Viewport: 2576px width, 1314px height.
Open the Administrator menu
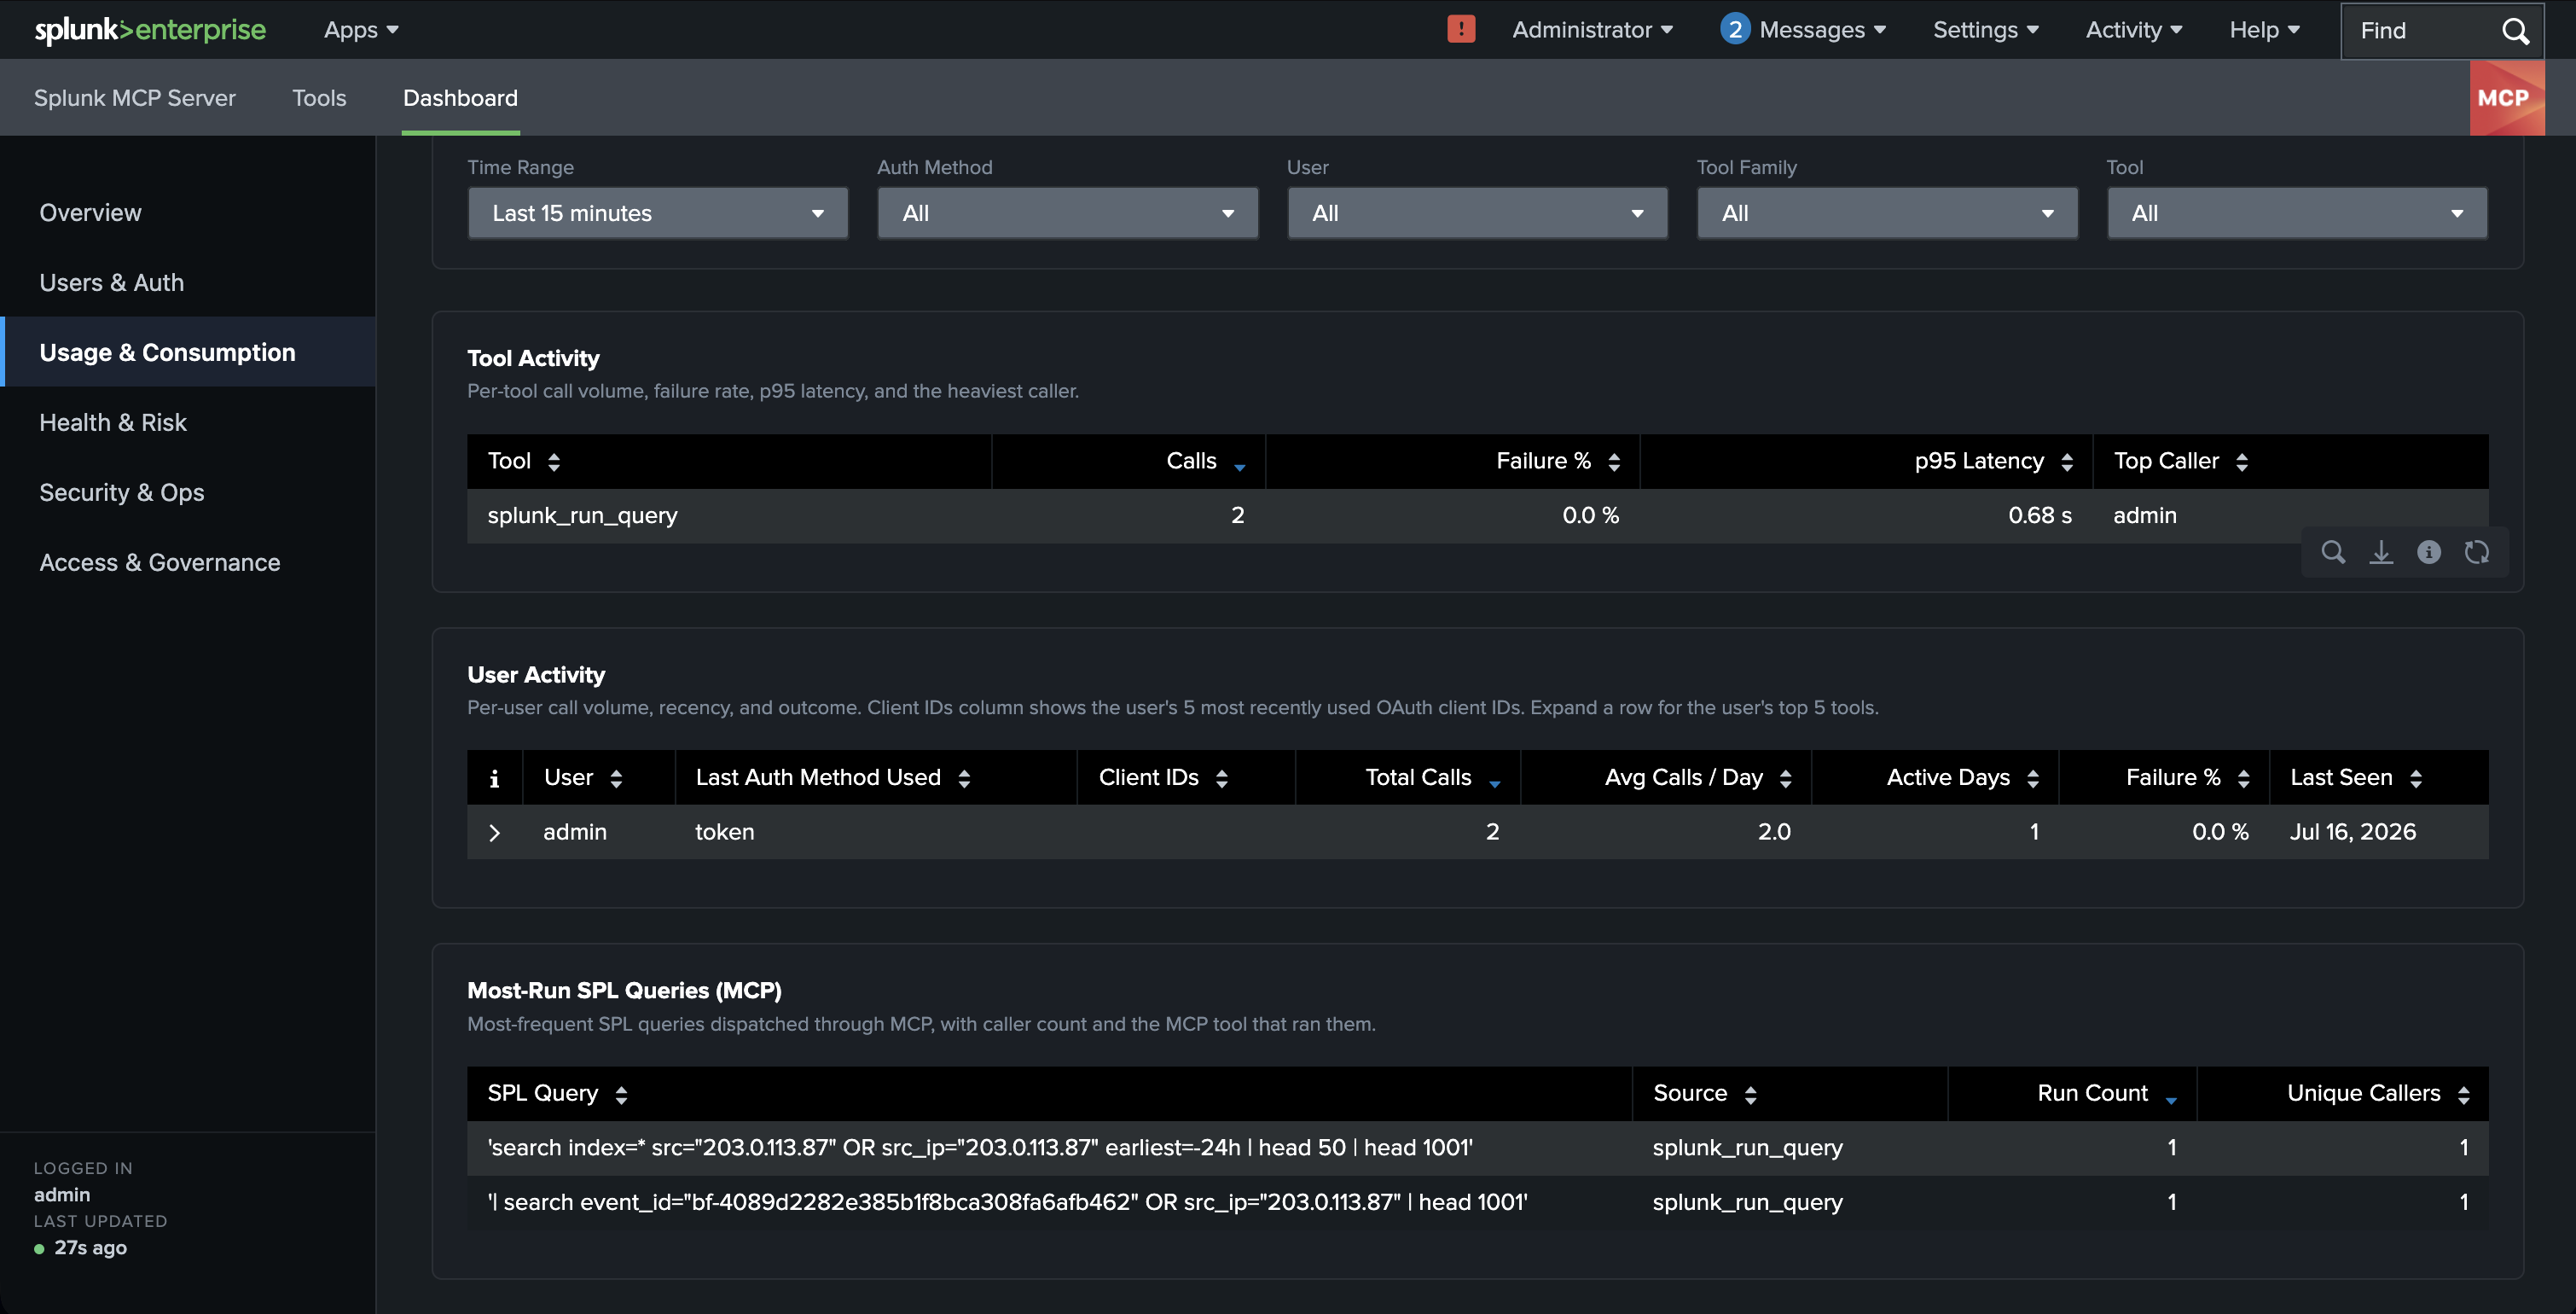point(1592,30)
